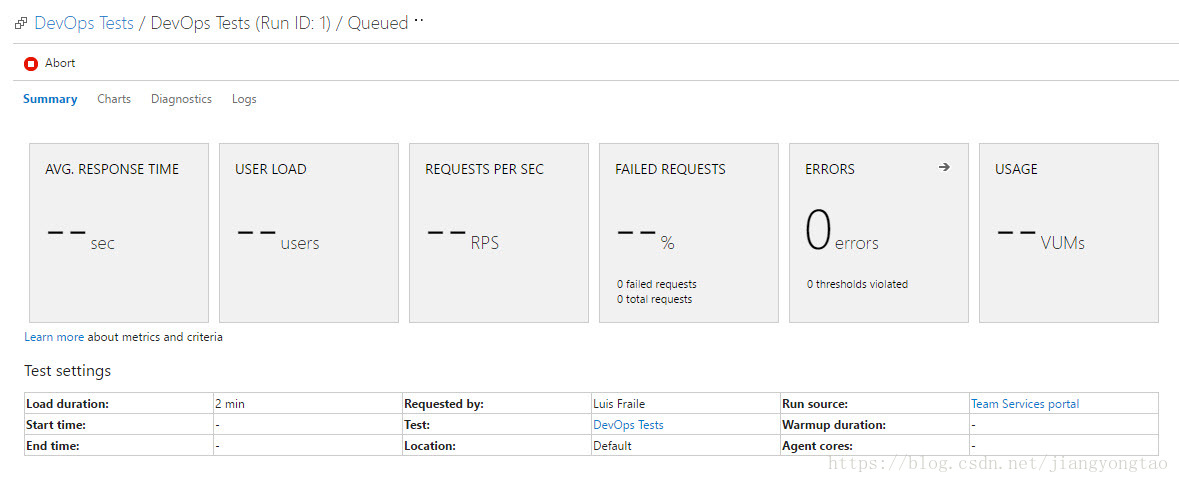This screenshot has width=1179, height=483.
Task: Click the red Abort stop icon
Action: (31, 64)
